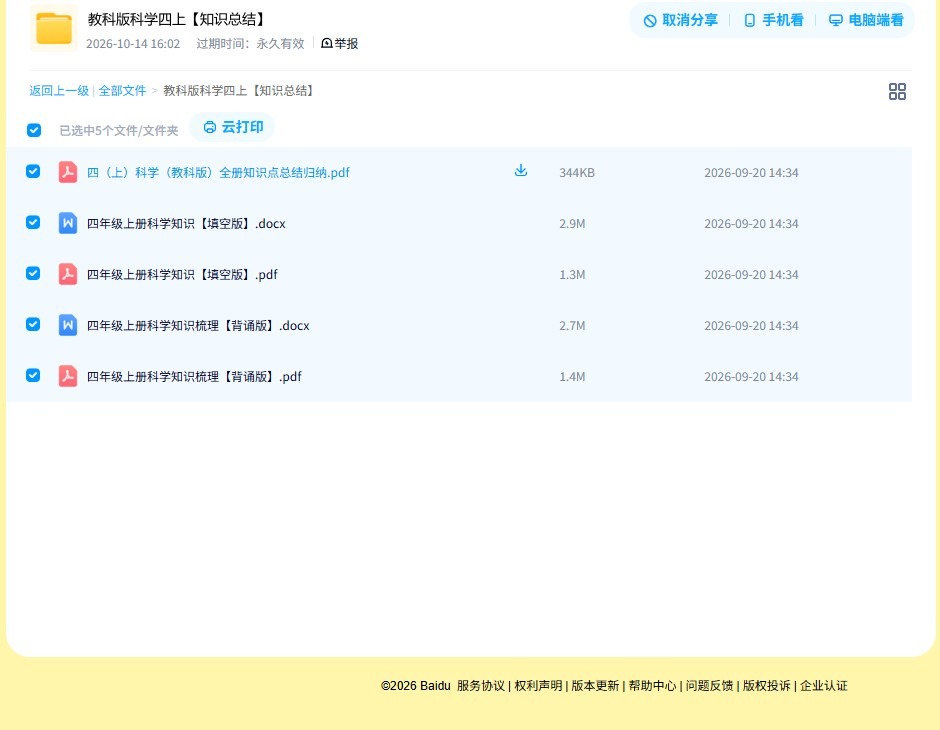Go back via 返回上一级
Screen dimensions: 940x730
pyautogui.click(x=59, y=91)
